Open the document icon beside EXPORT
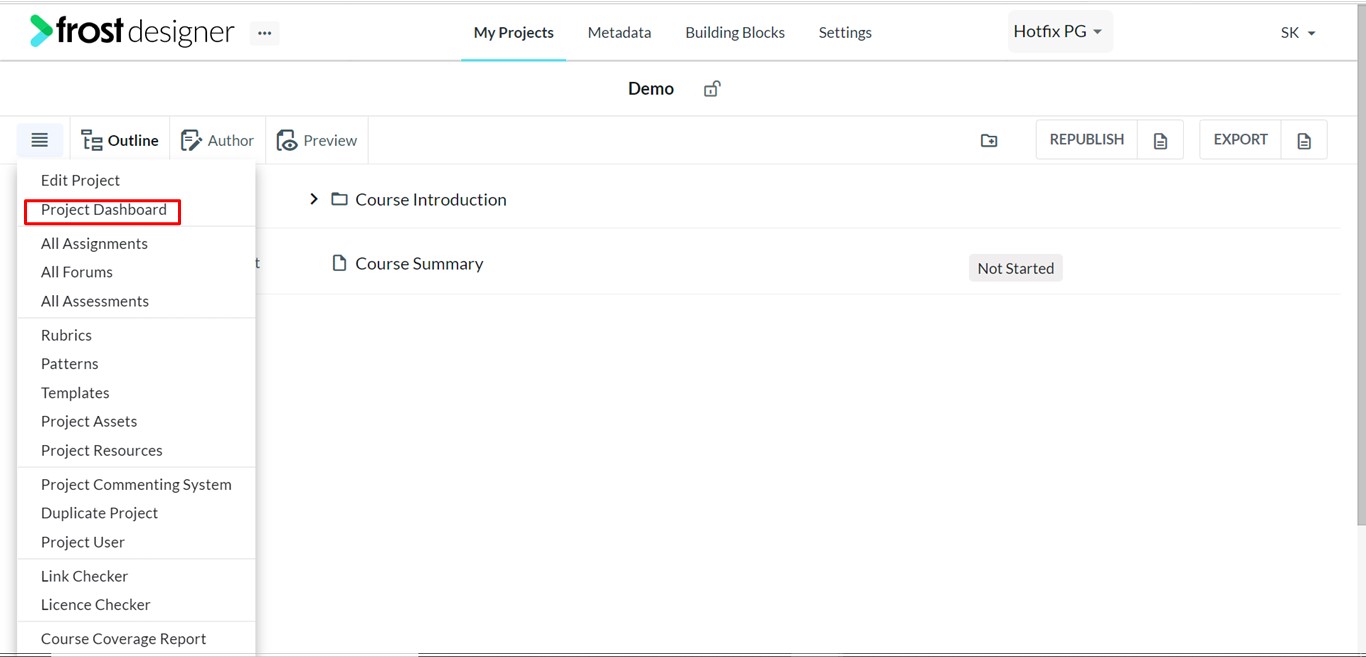This screenshot has height=657, width=1366. [1304, 141]
